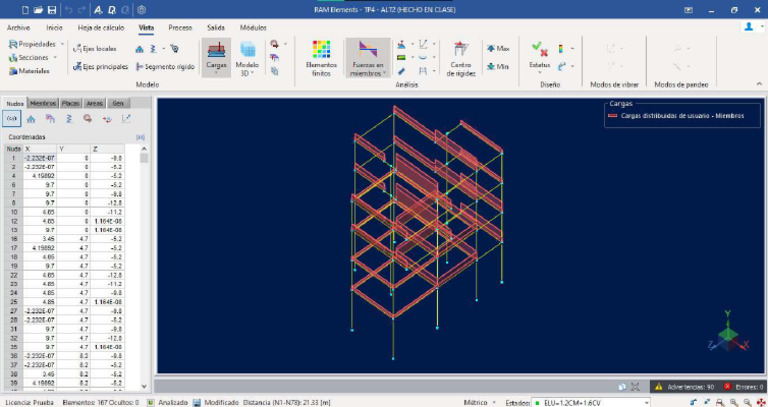Toggle Ejes principales display

tap(99, 67)
